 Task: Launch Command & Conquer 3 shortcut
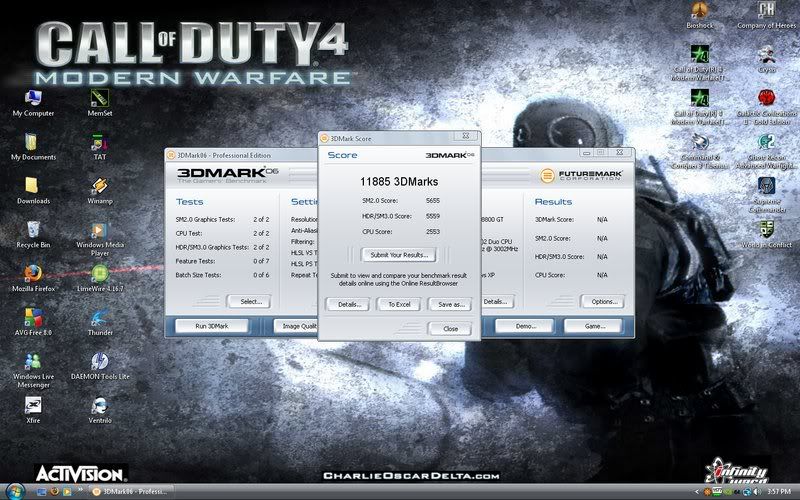(x=699, y=151)
